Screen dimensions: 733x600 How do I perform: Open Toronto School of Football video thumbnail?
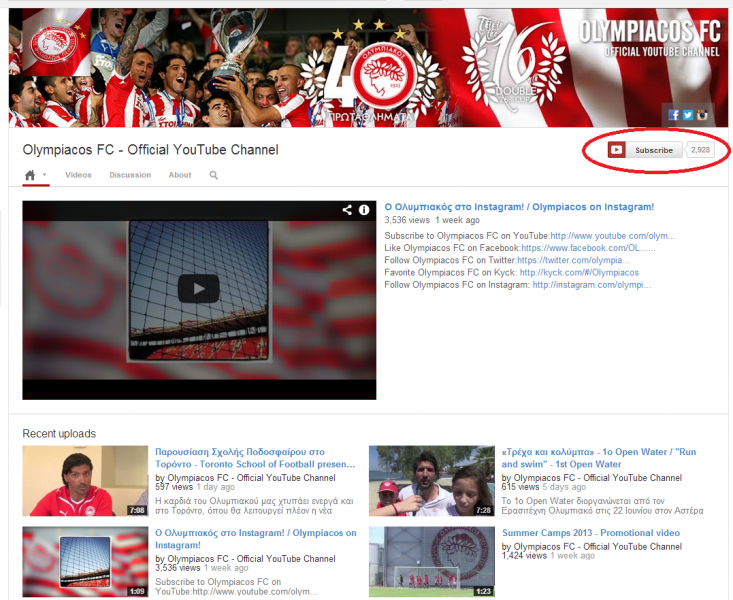tap(85, 481)
